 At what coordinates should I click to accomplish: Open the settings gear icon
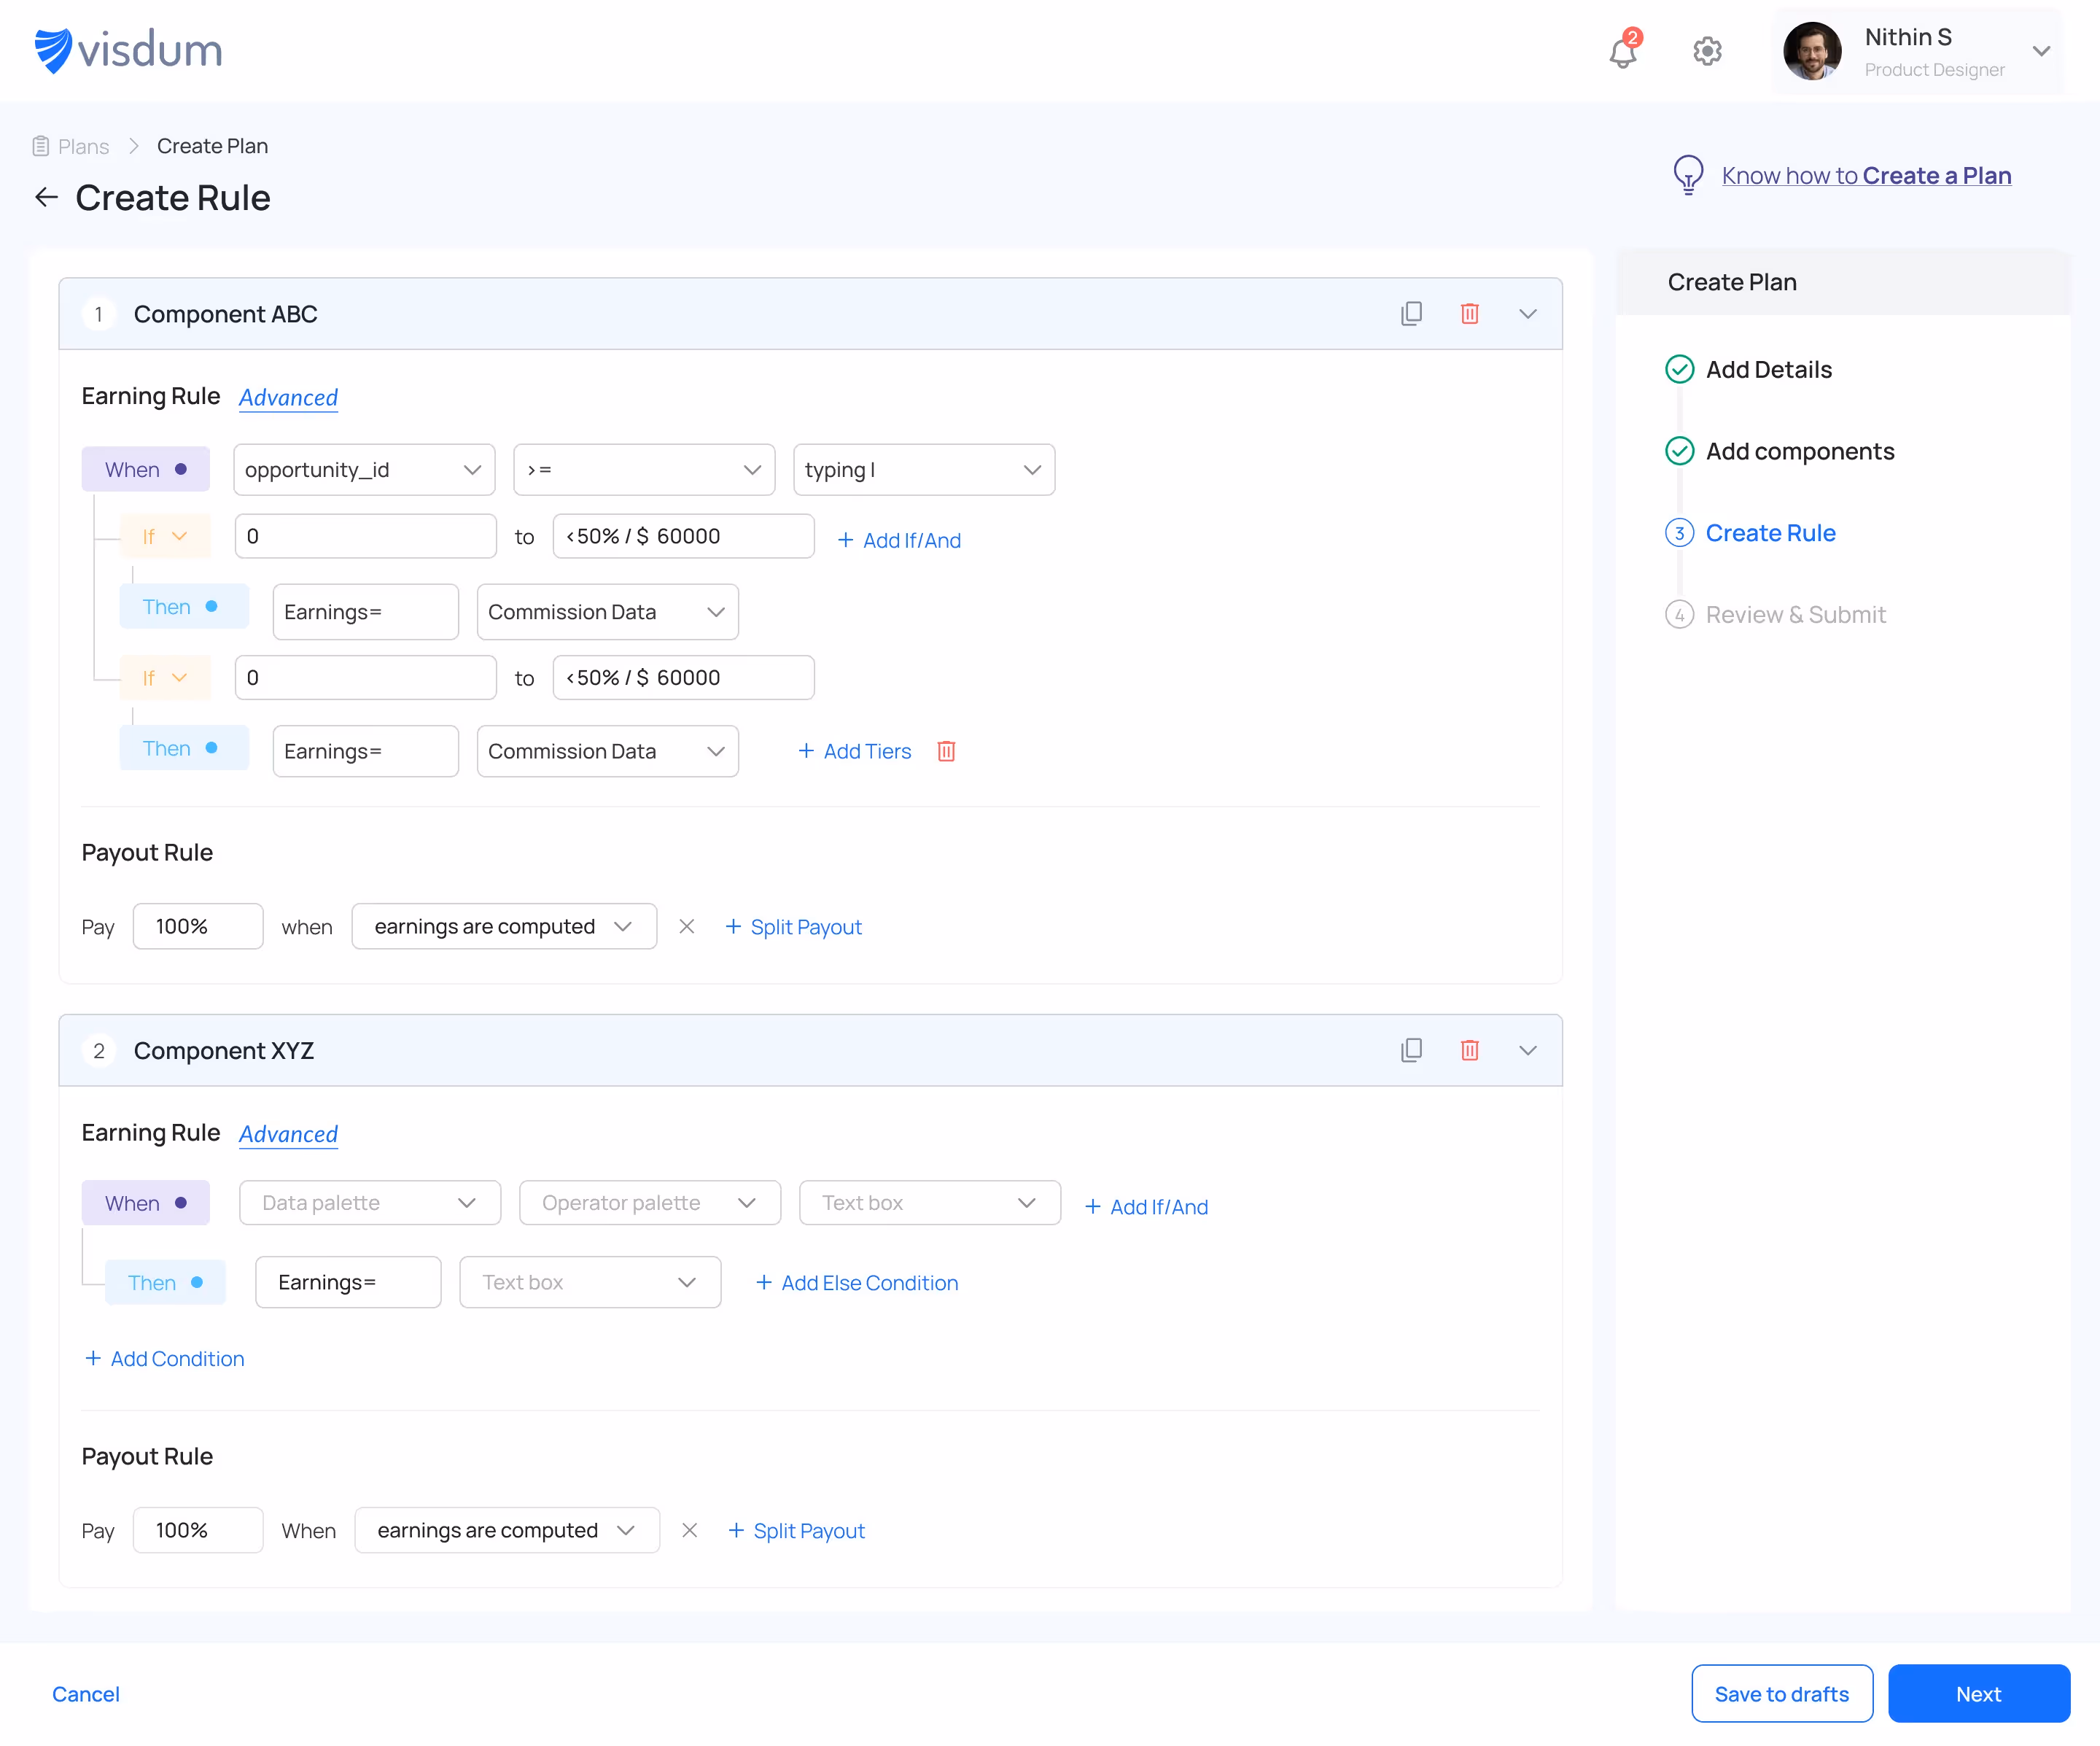click(x=1707, y=51)
